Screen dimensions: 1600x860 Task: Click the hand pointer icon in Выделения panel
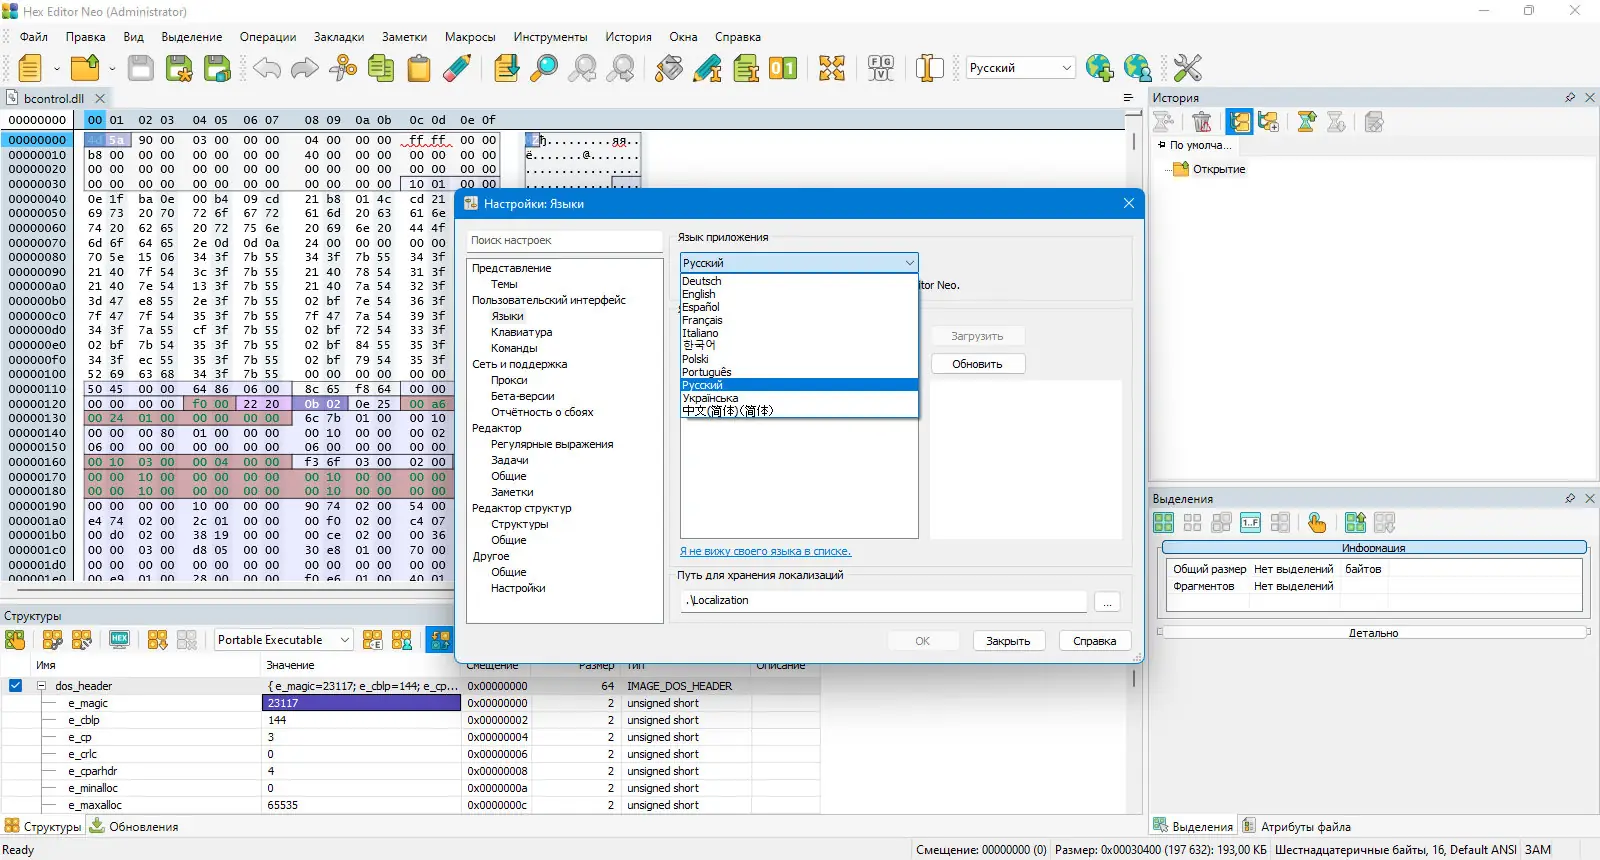(1317, 523)
